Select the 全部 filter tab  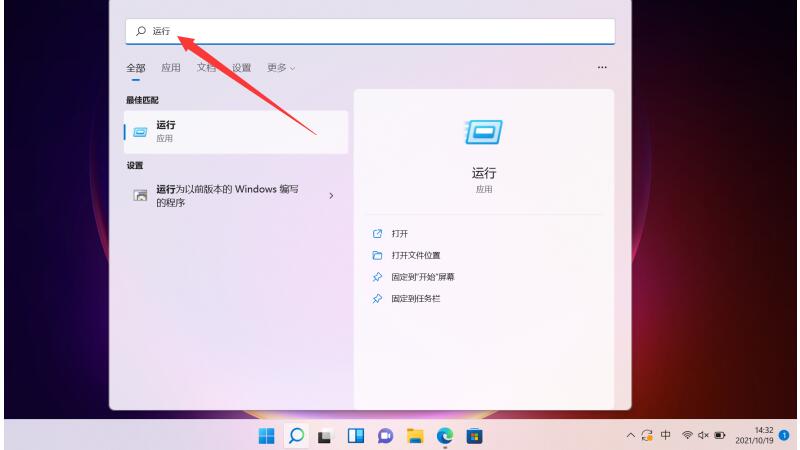pos(136,68)
